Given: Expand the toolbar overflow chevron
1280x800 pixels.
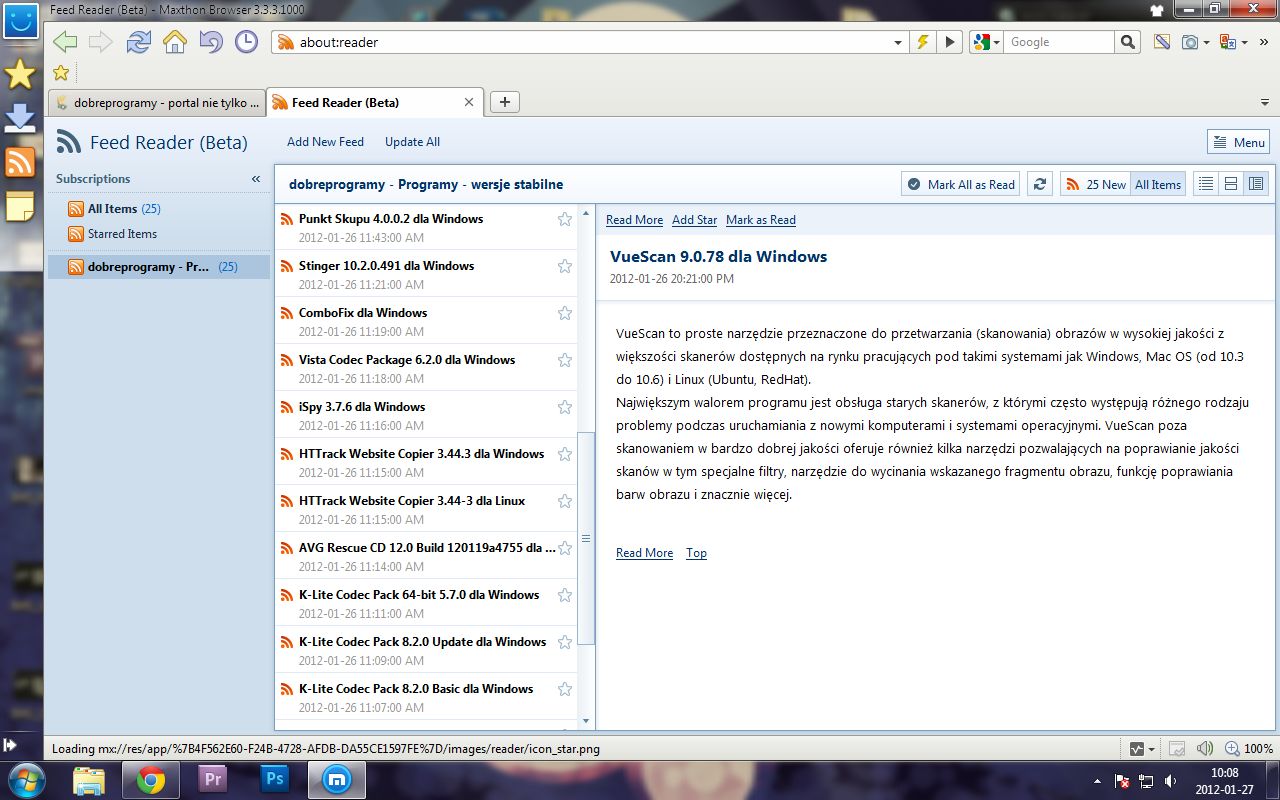Looking at the screenshot, I should click(x=1263, y=42).
